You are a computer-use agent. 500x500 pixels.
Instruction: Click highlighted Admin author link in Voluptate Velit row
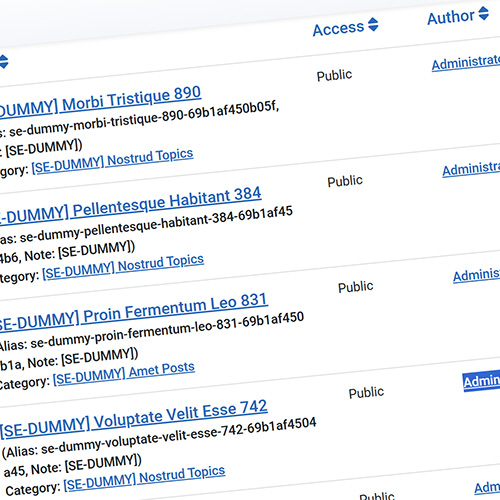pyautogui.click(x=482, y=381)
